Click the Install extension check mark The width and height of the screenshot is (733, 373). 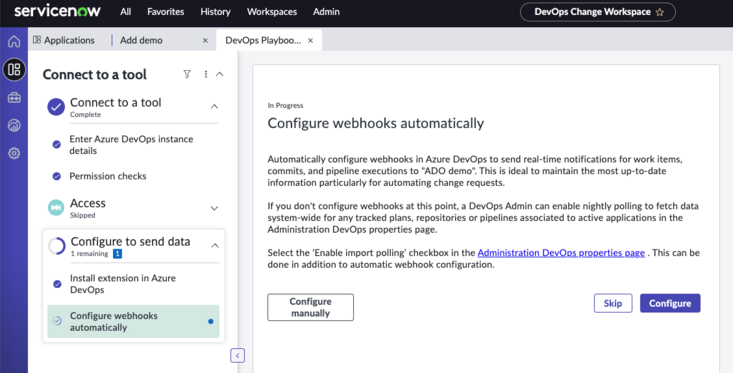(x=57, y=284)
